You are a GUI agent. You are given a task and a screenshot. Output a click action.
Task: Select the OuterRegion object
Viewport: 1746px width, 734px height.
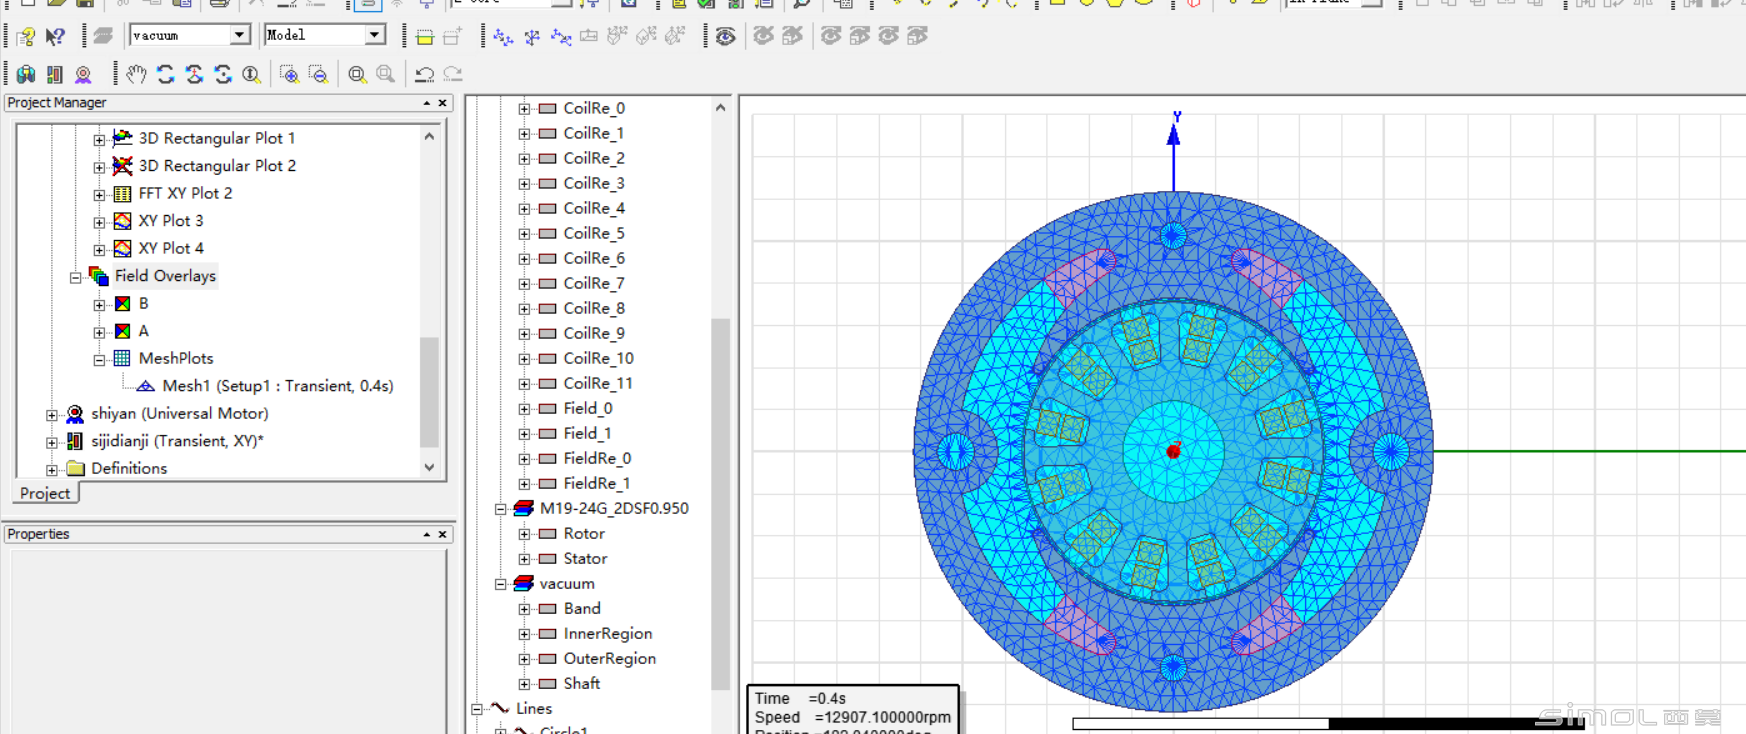click(x=609, y=659)
